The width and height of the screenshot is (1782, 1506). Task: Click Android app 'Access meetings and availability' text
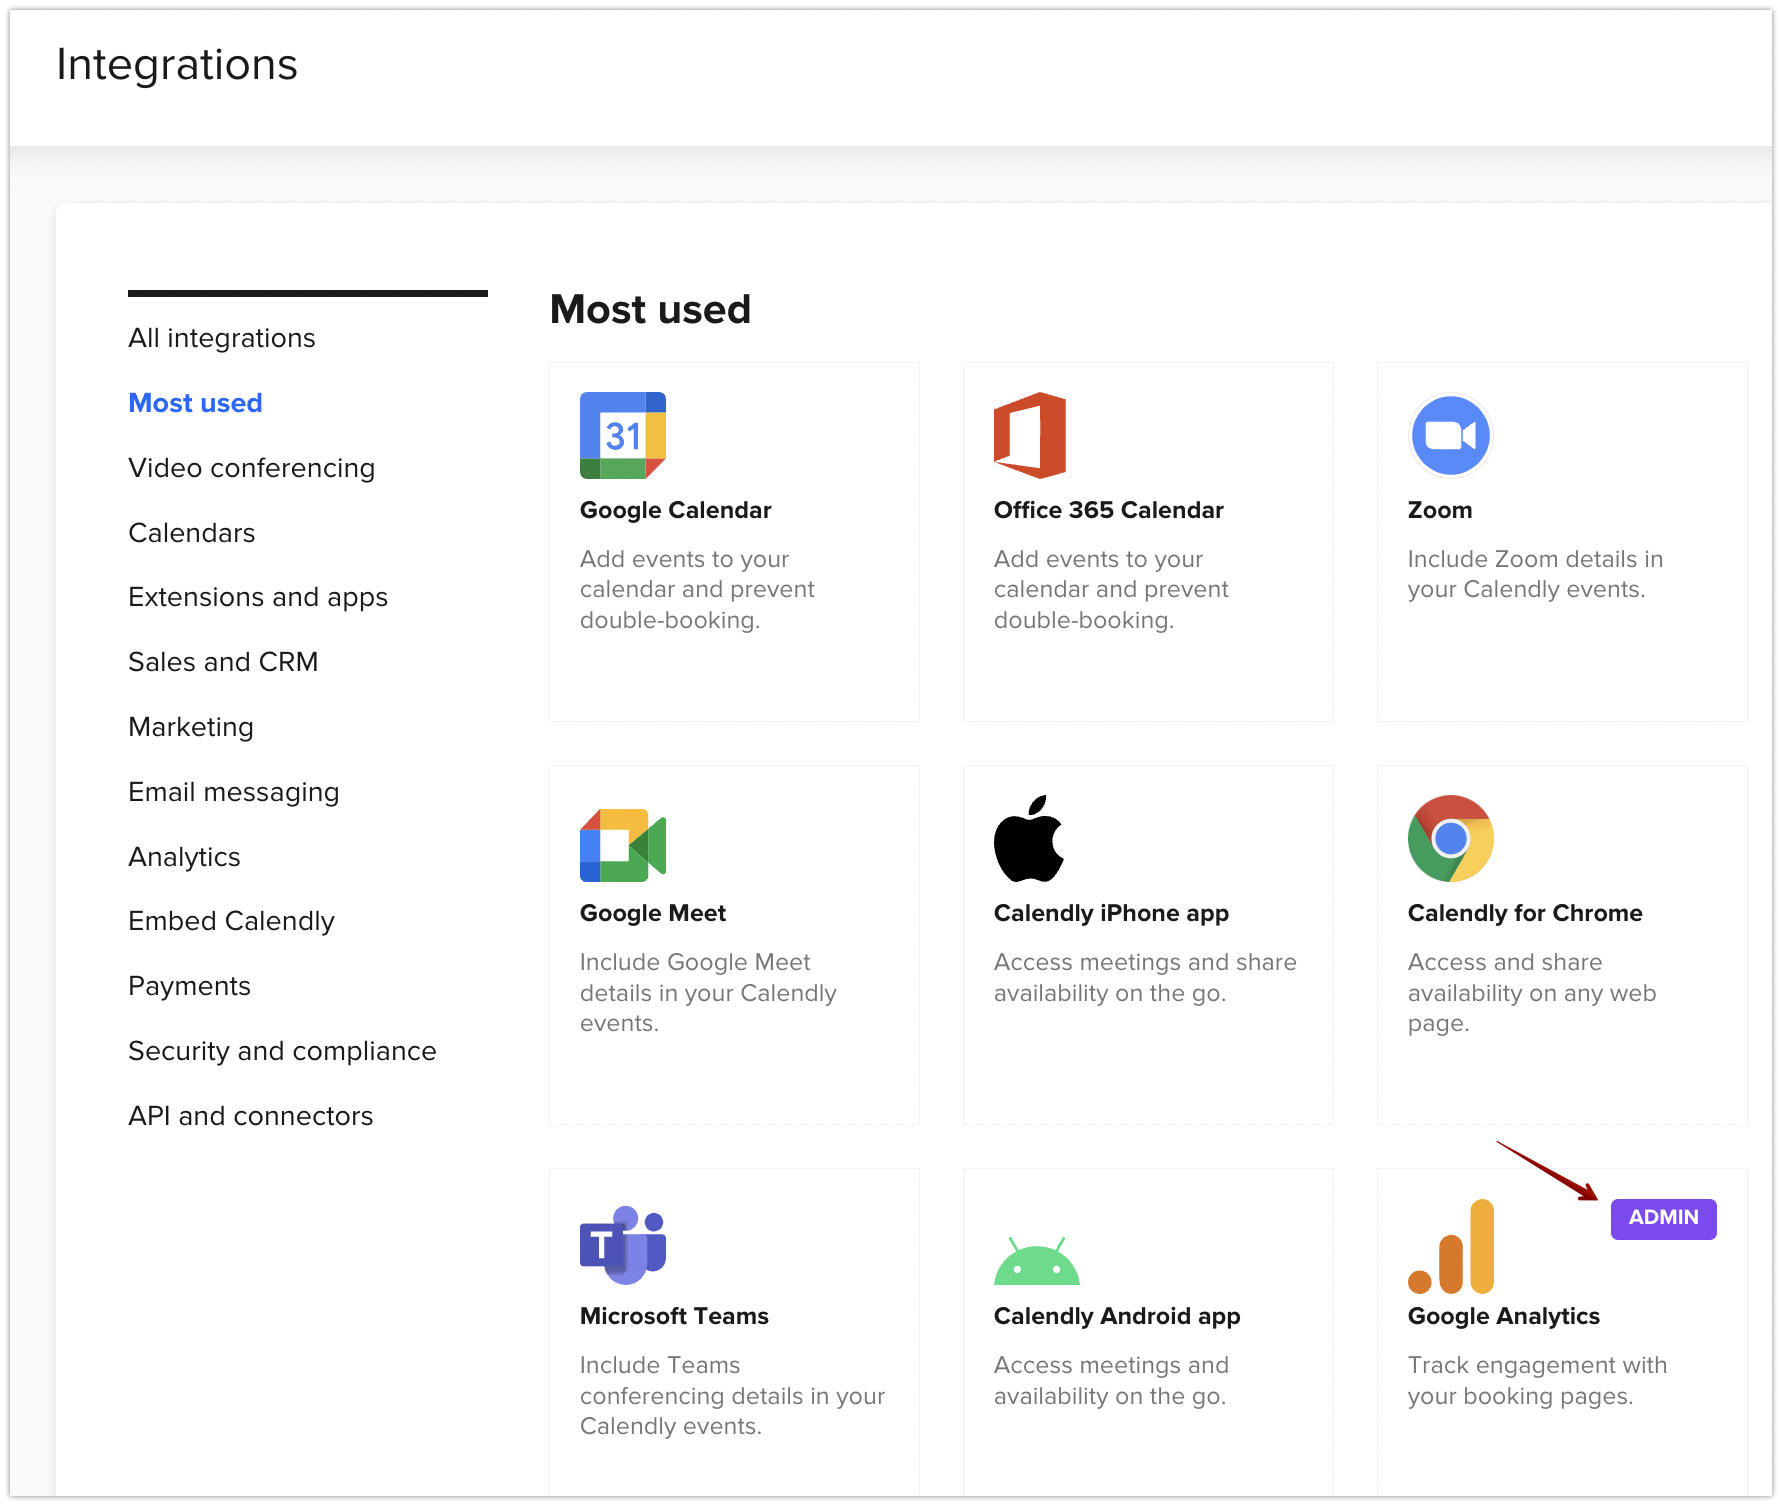pos(1111,1380)
